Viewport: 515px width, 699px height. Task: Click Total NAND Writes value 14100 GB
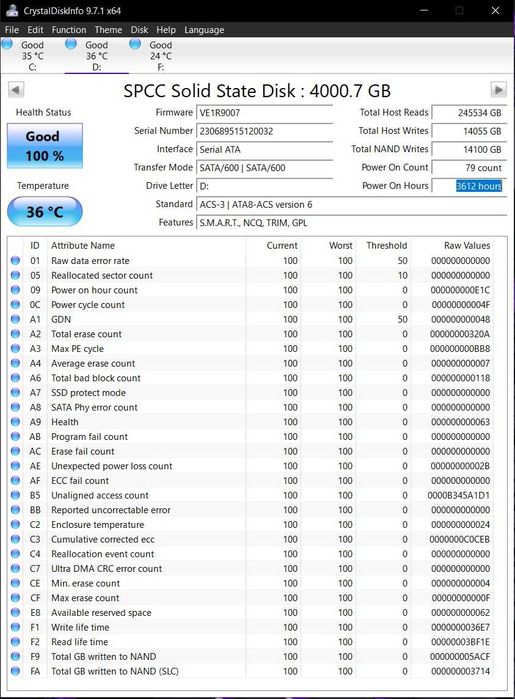(469, 149)
